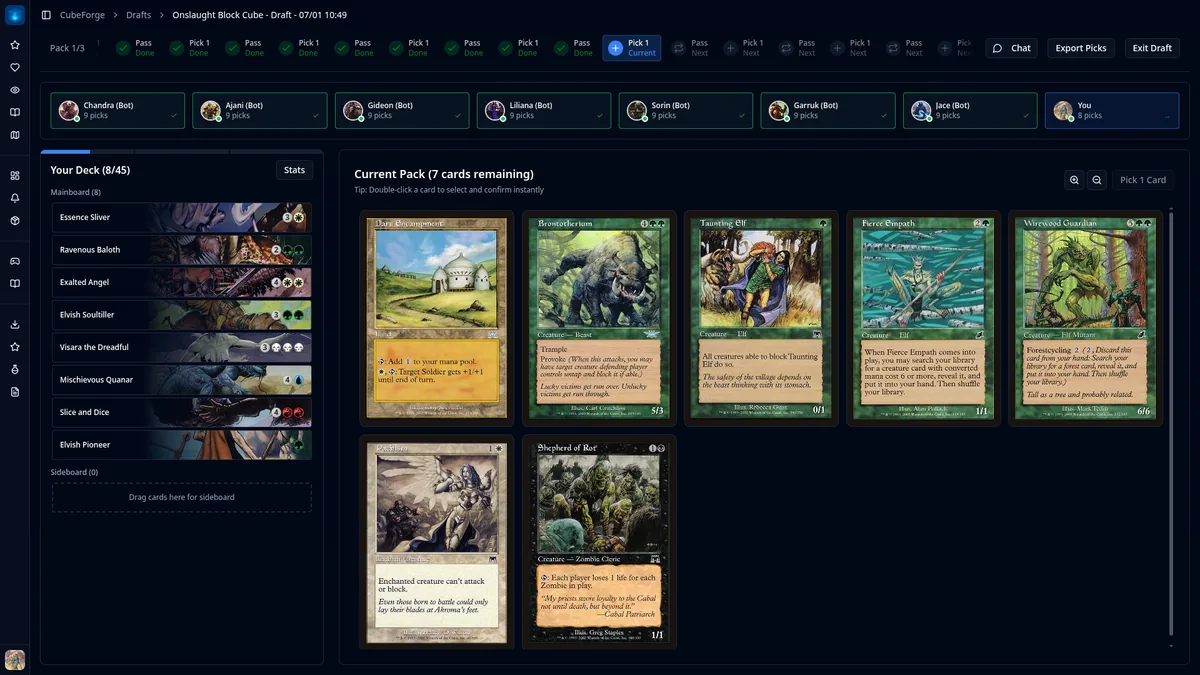The width and height of the screenshot is (1200, 675).
Task: Select Mischievous Quanar in deck list
Action: tap(182, 380)
